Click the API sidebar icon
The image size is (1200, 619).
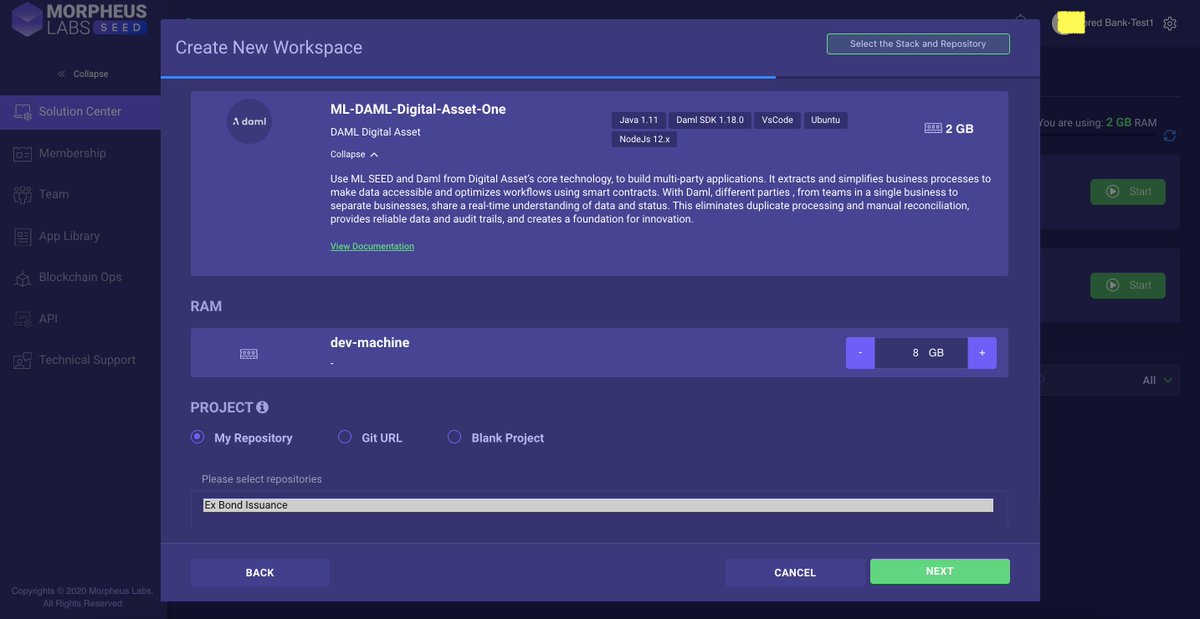[x=22, y=318]
